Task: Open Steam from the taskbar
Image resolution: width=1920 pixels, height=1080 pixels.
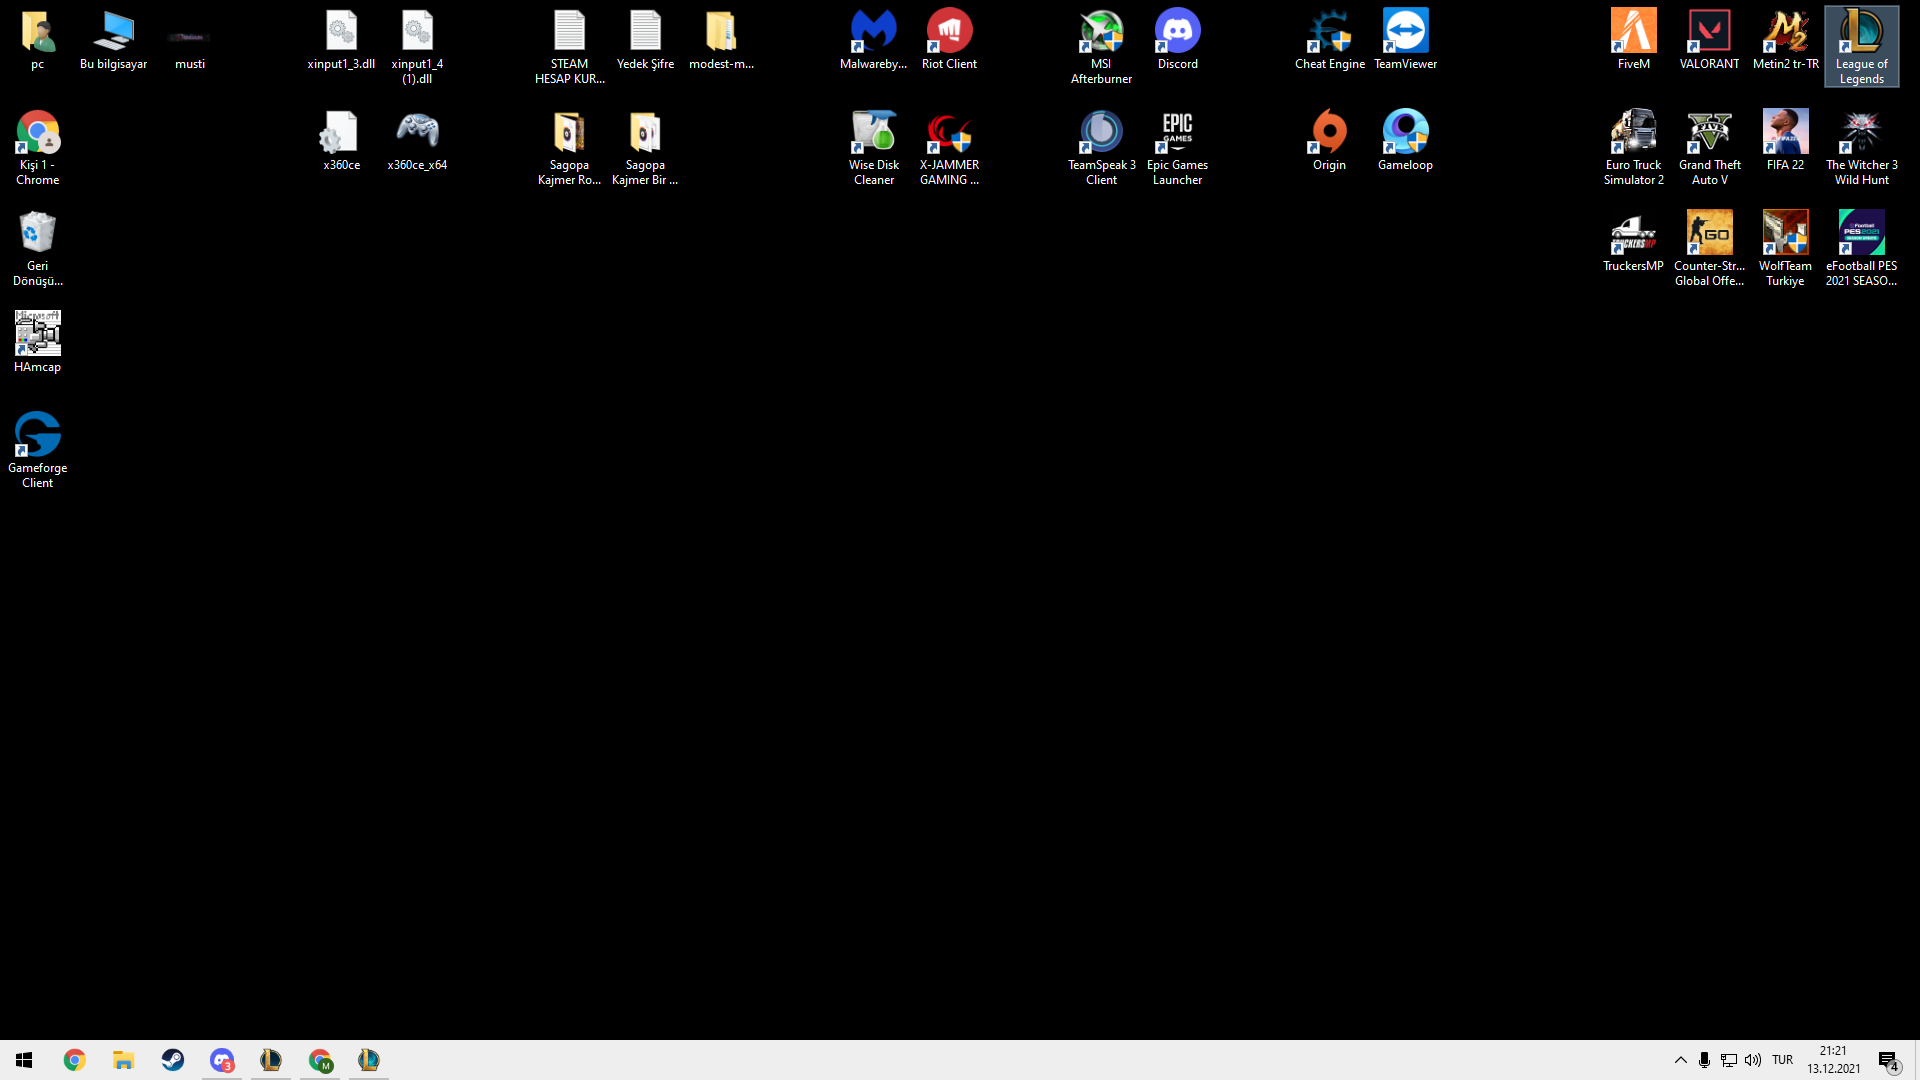Action: pos(173,1060)
